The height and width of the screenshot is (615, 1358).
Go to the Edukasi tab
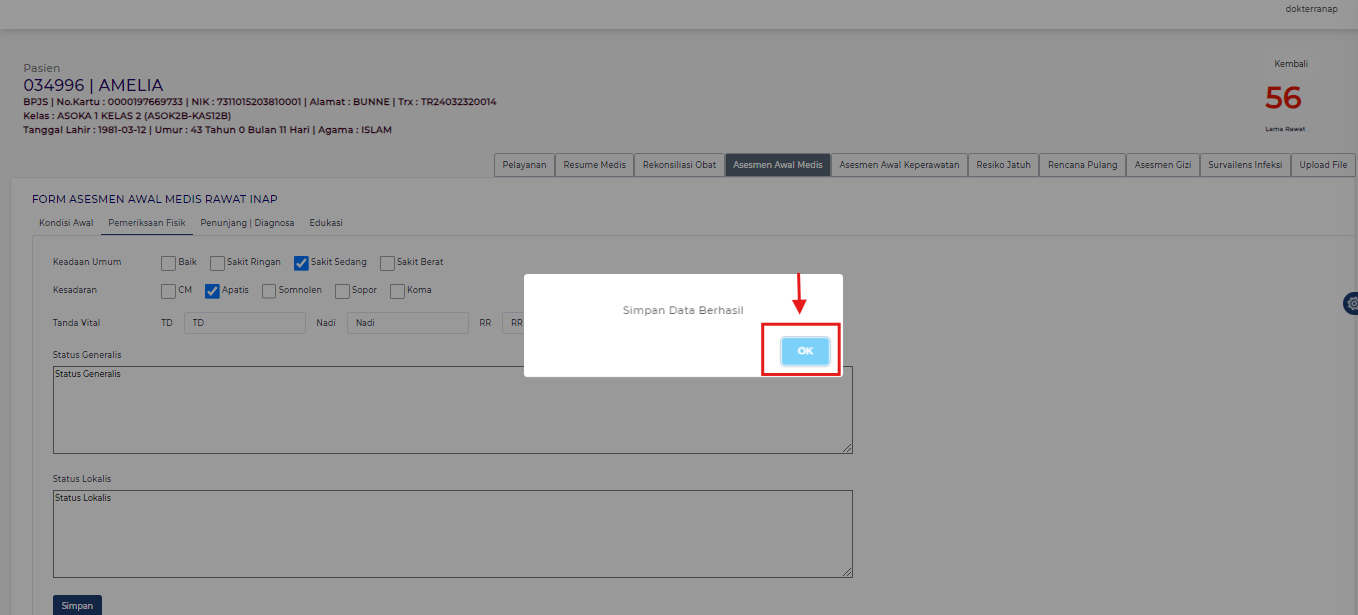pyautogui.click(x=326, y=223)
